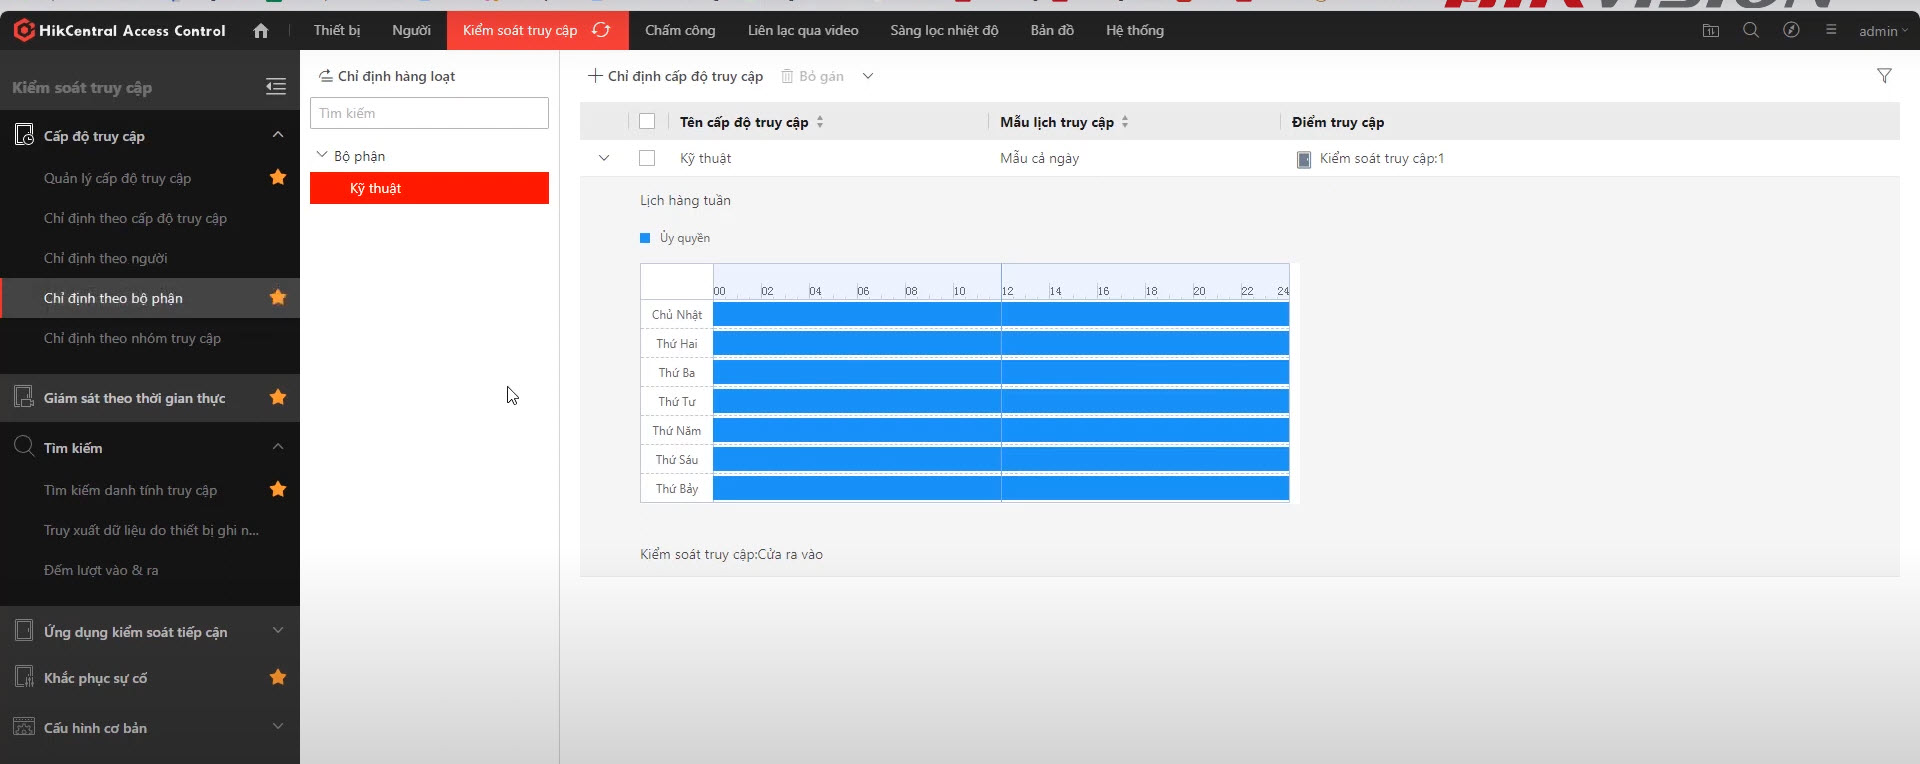Unfavorite Quản lý cấp độ truy cập star

coord(278,178)
